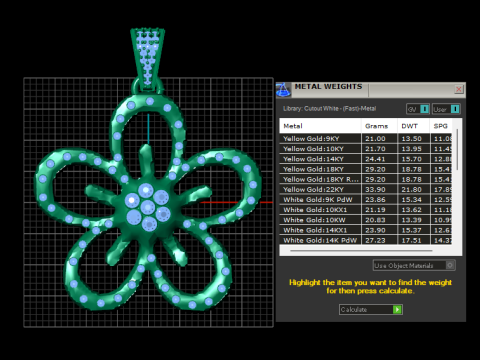Select the center gemstone of the flower
The height and width of the screenshot is (360, 480).
[147, 207]
